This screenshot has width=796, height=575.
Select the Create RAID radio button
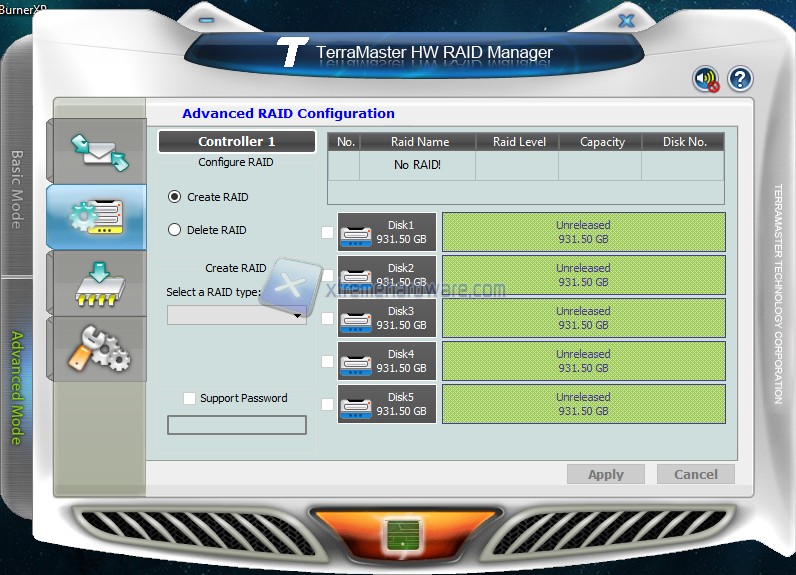[x=175, y=197]
